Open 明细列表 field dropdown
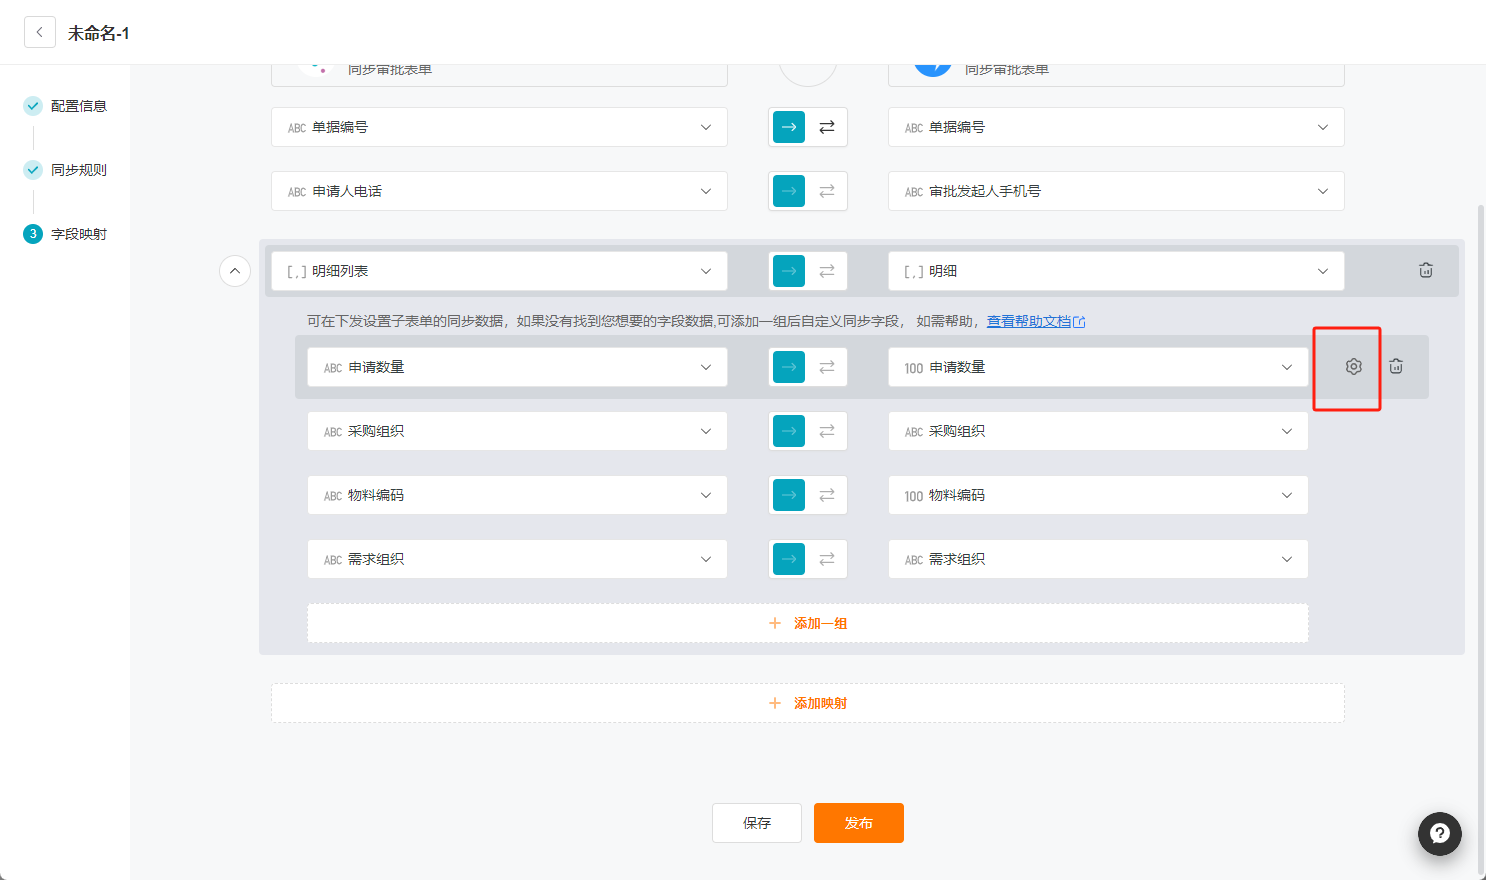 click(x=499, y=271)
